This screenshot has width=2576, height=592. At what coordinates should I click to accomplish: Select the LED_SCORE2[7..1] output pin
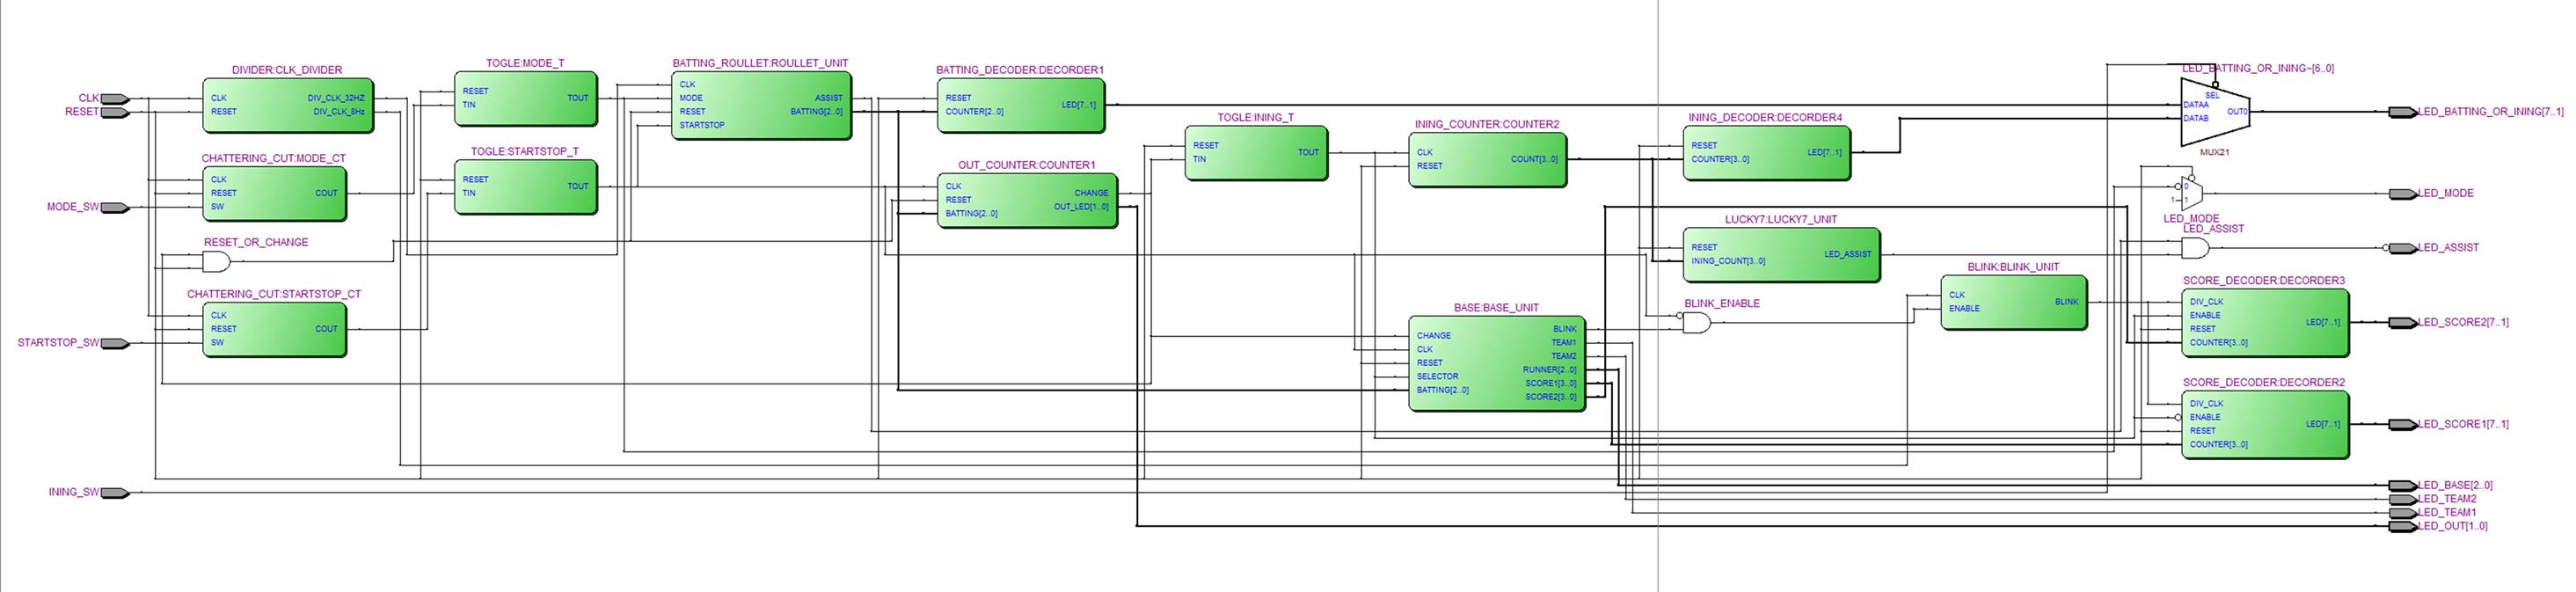(2402, 322)
